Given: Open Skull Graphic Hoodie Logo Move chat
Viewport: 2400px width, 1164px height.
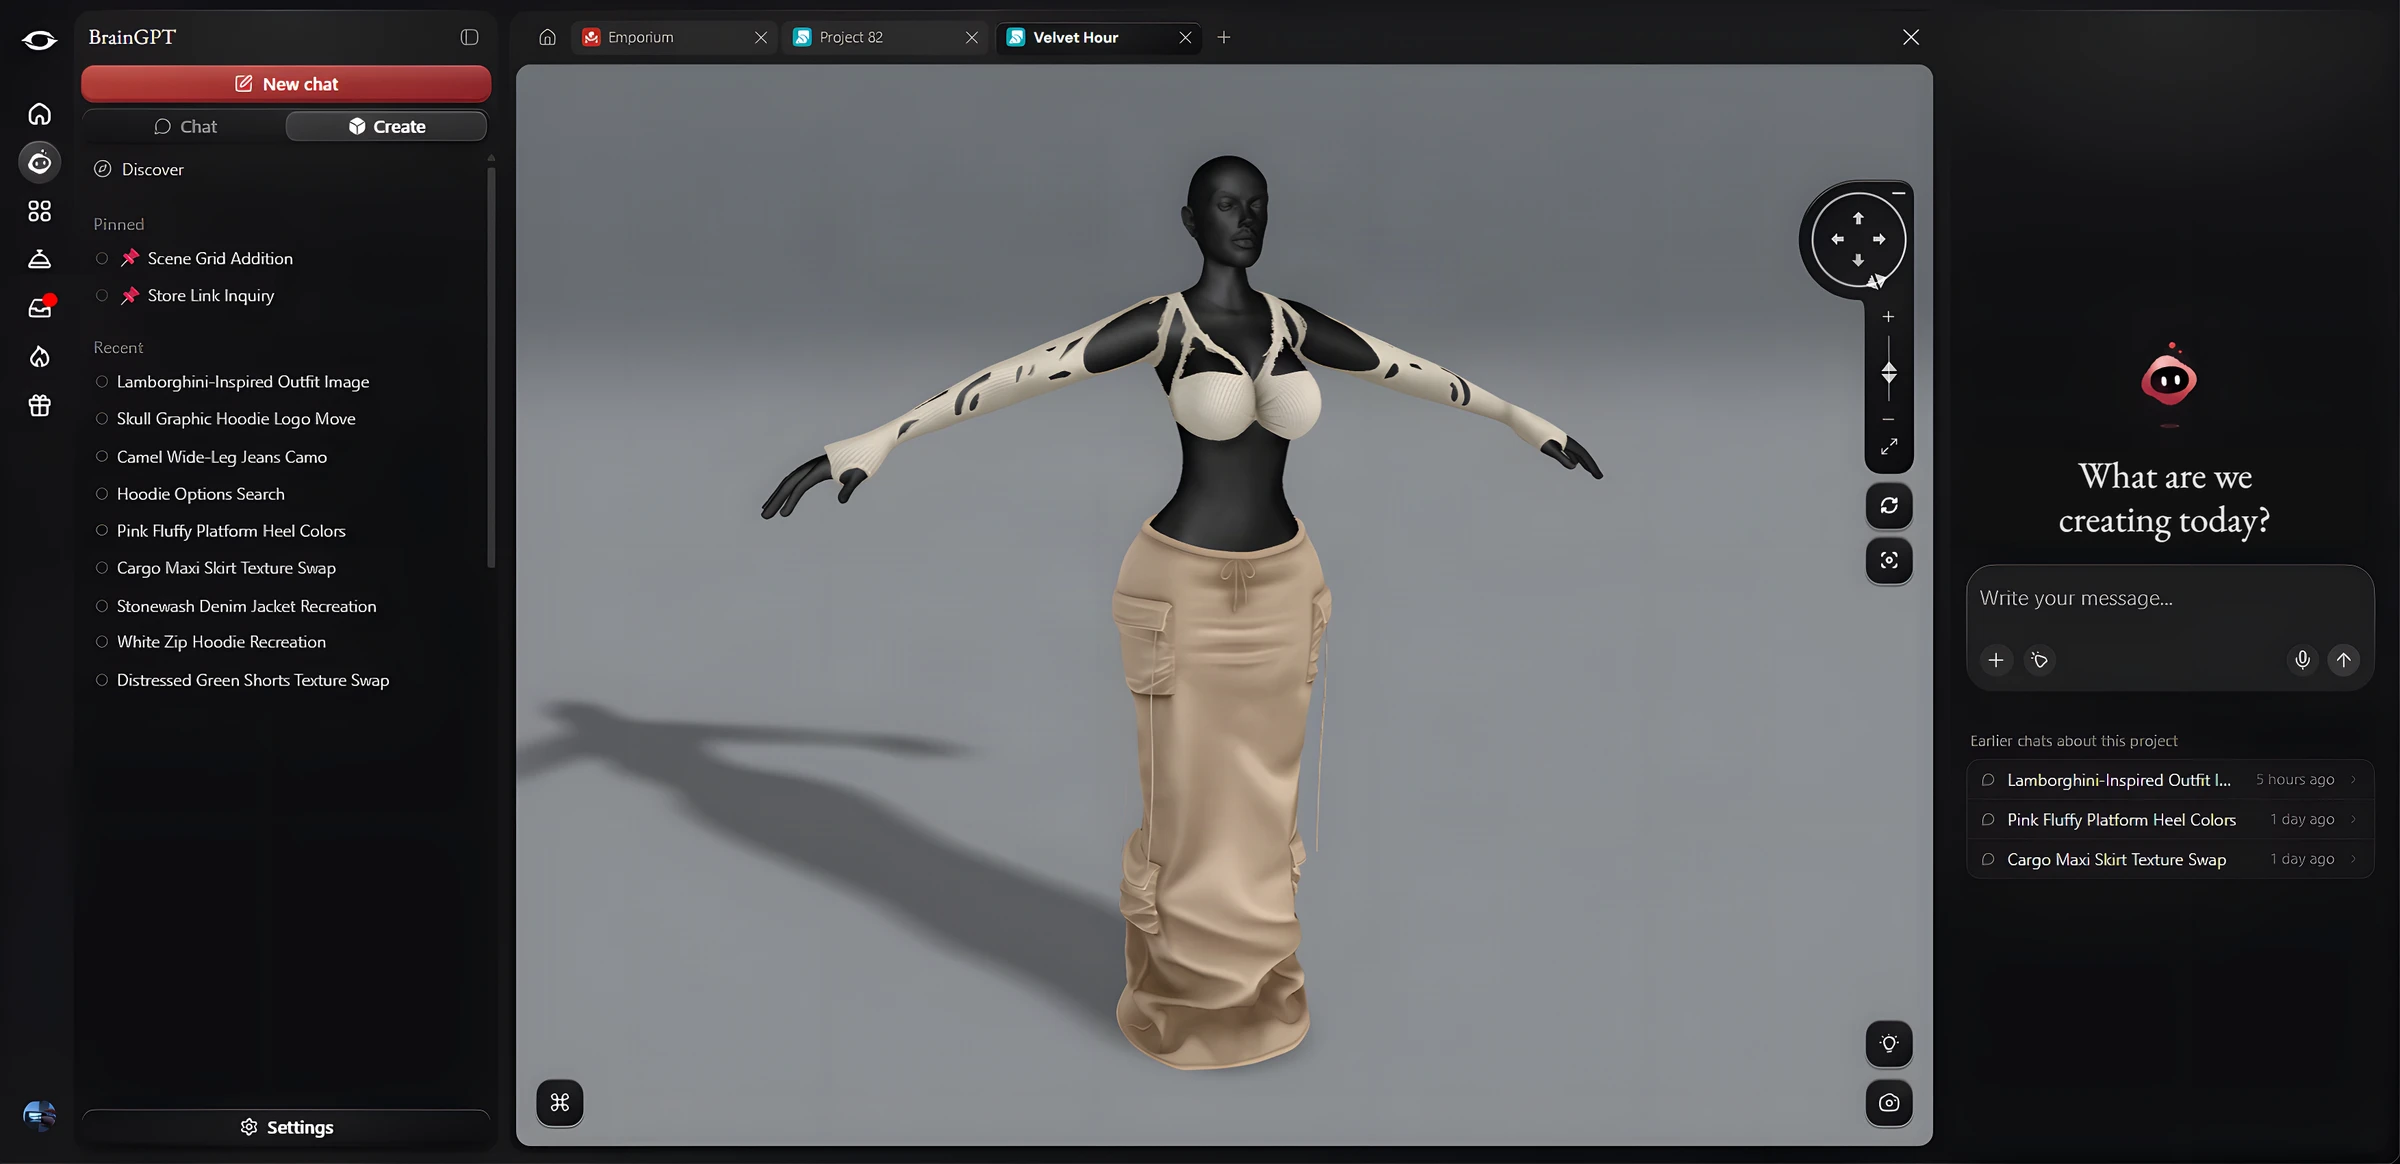Looking at the screenshot, I should click(x=236, y=419).
